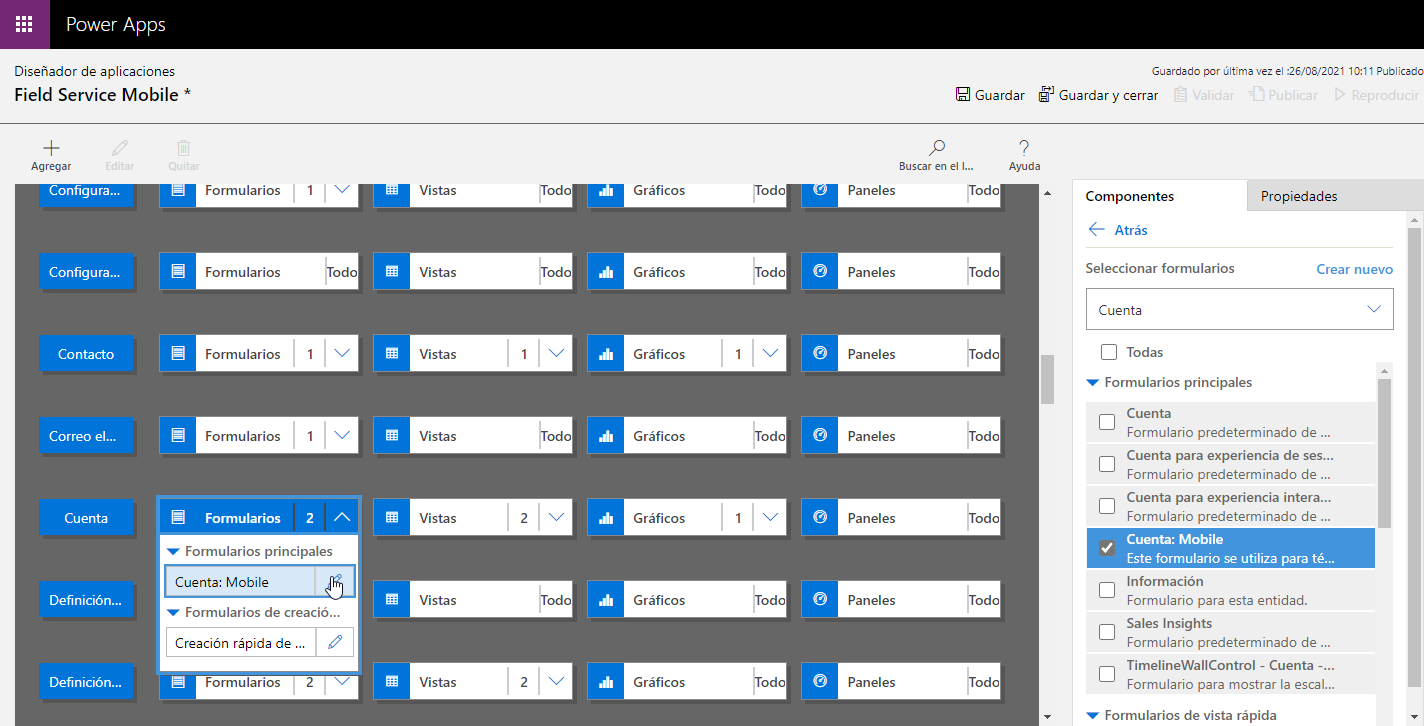
Task: Collapse the Cuenta Formularios chevron
Action: (x=342, y=518)
